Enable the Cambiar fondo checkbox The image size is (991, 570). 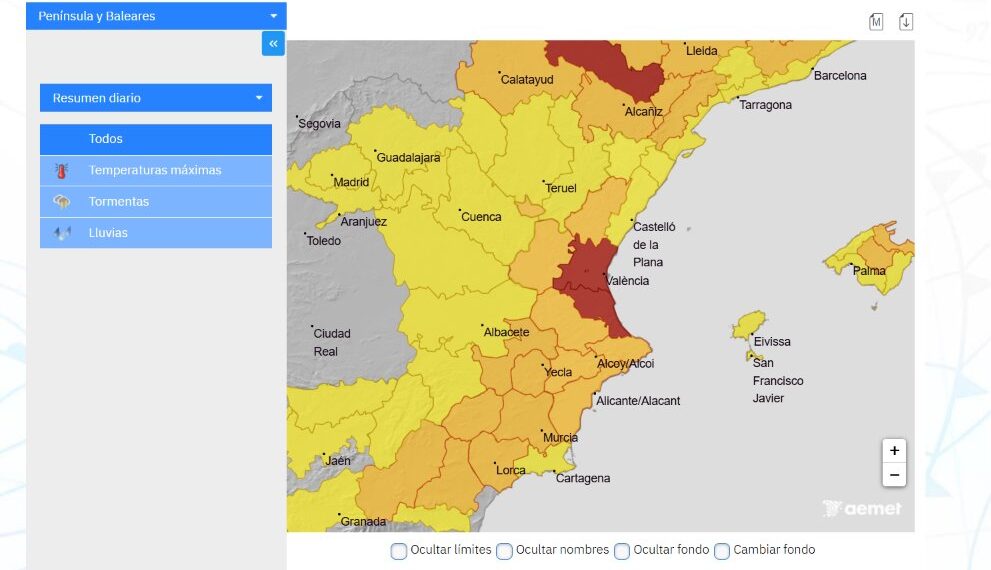pos(722,551)
